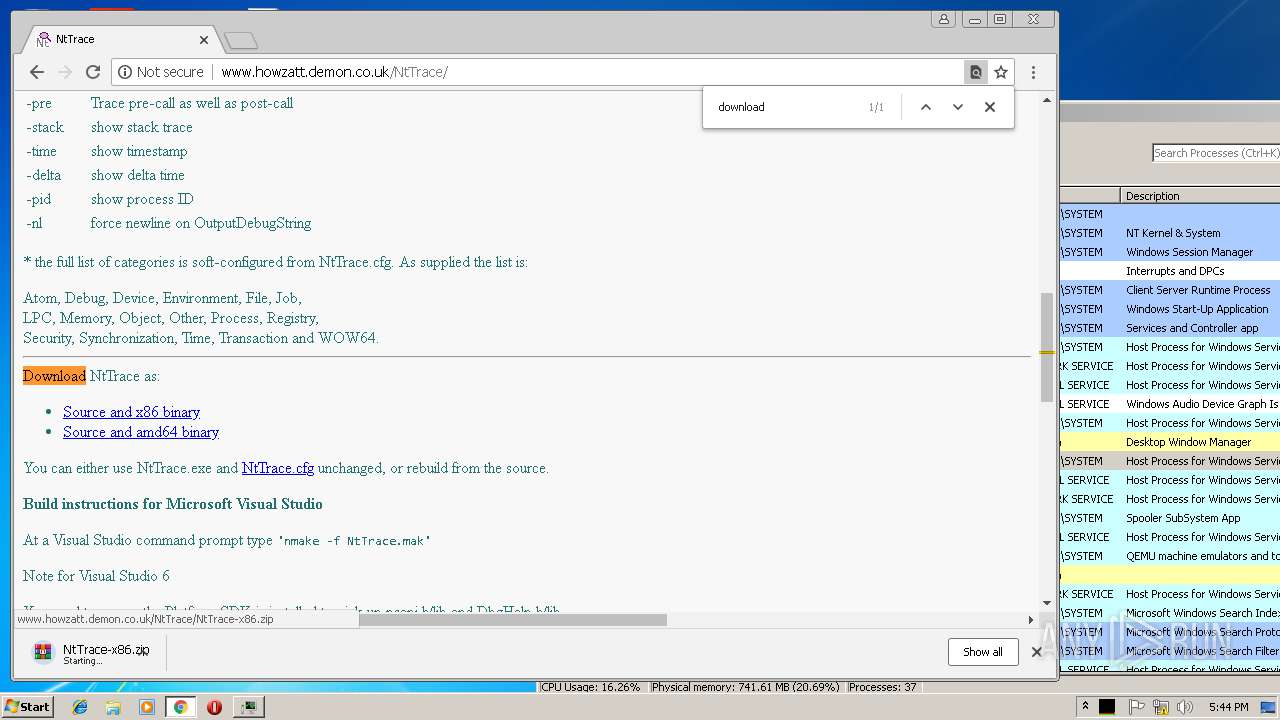Show hidden tray icons arrow
Screen dimensions: 1280x720
tap(1085, 706)
